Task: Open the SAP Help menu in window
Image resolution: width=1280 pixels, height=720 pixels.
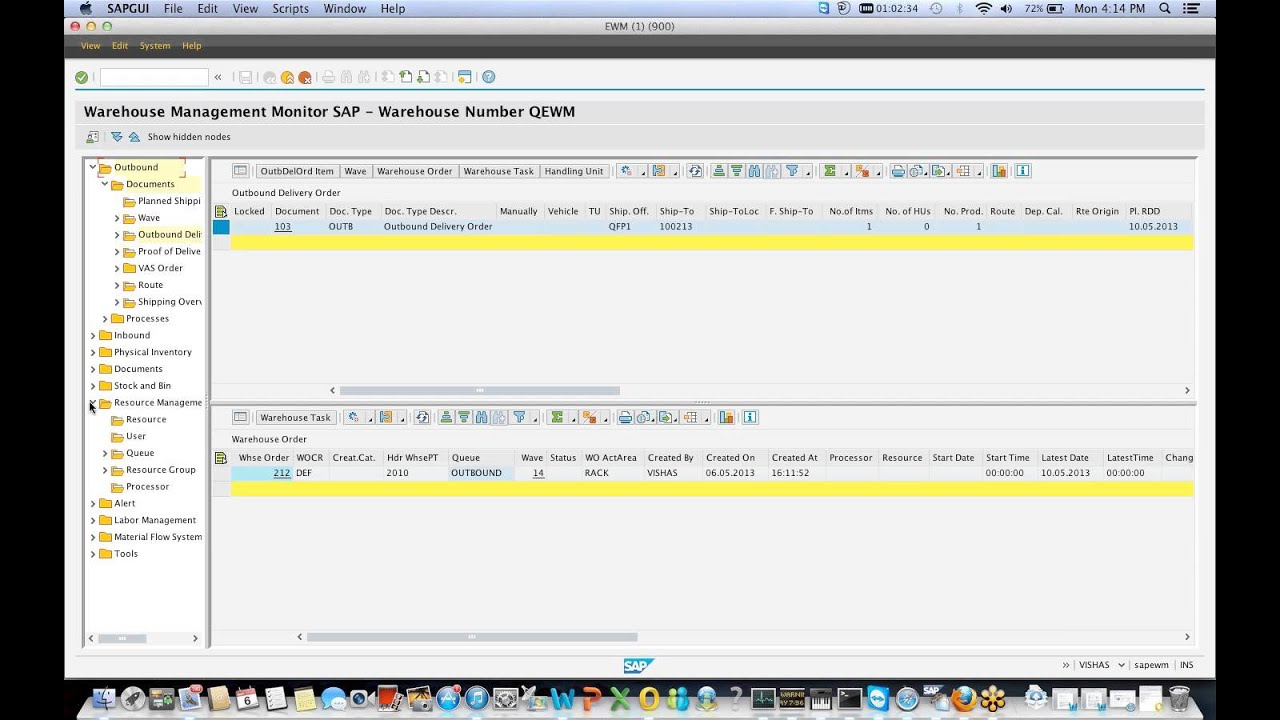Action: [x=191, y=46]
